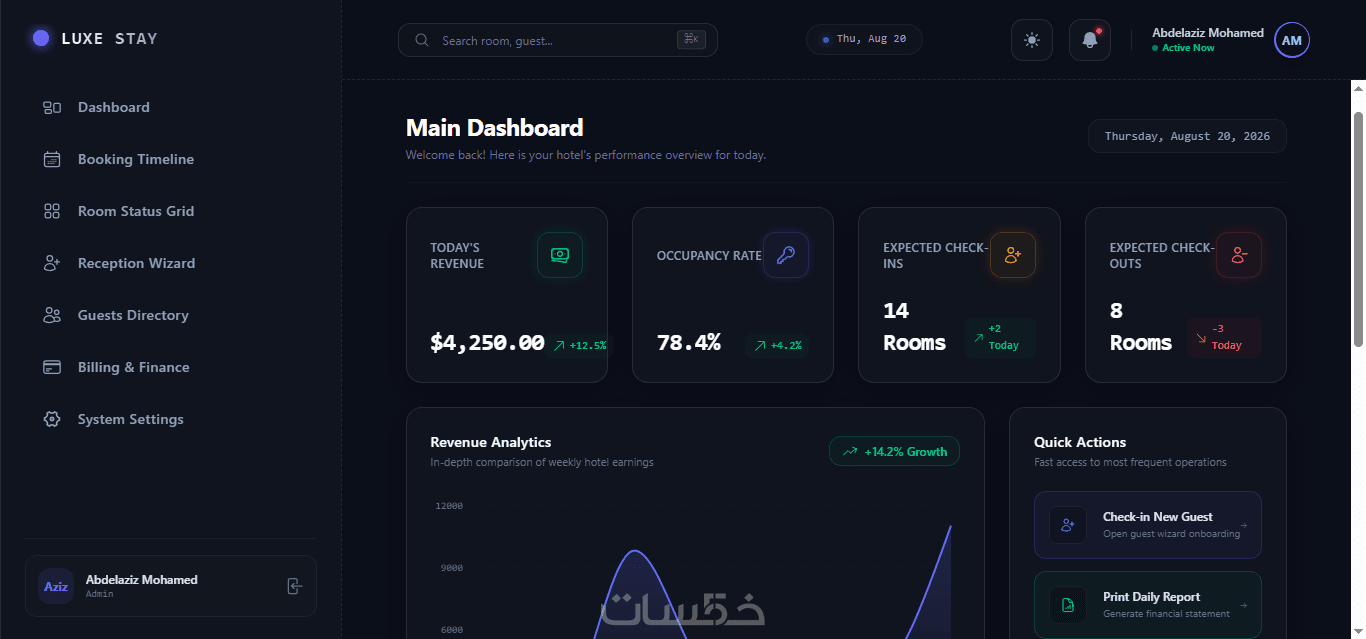The width and height of the screenshot is (1366, 639).
Task: Click the 8 Rooms check-outs value
Action: pyautogui.click(x=1140, y=327)
